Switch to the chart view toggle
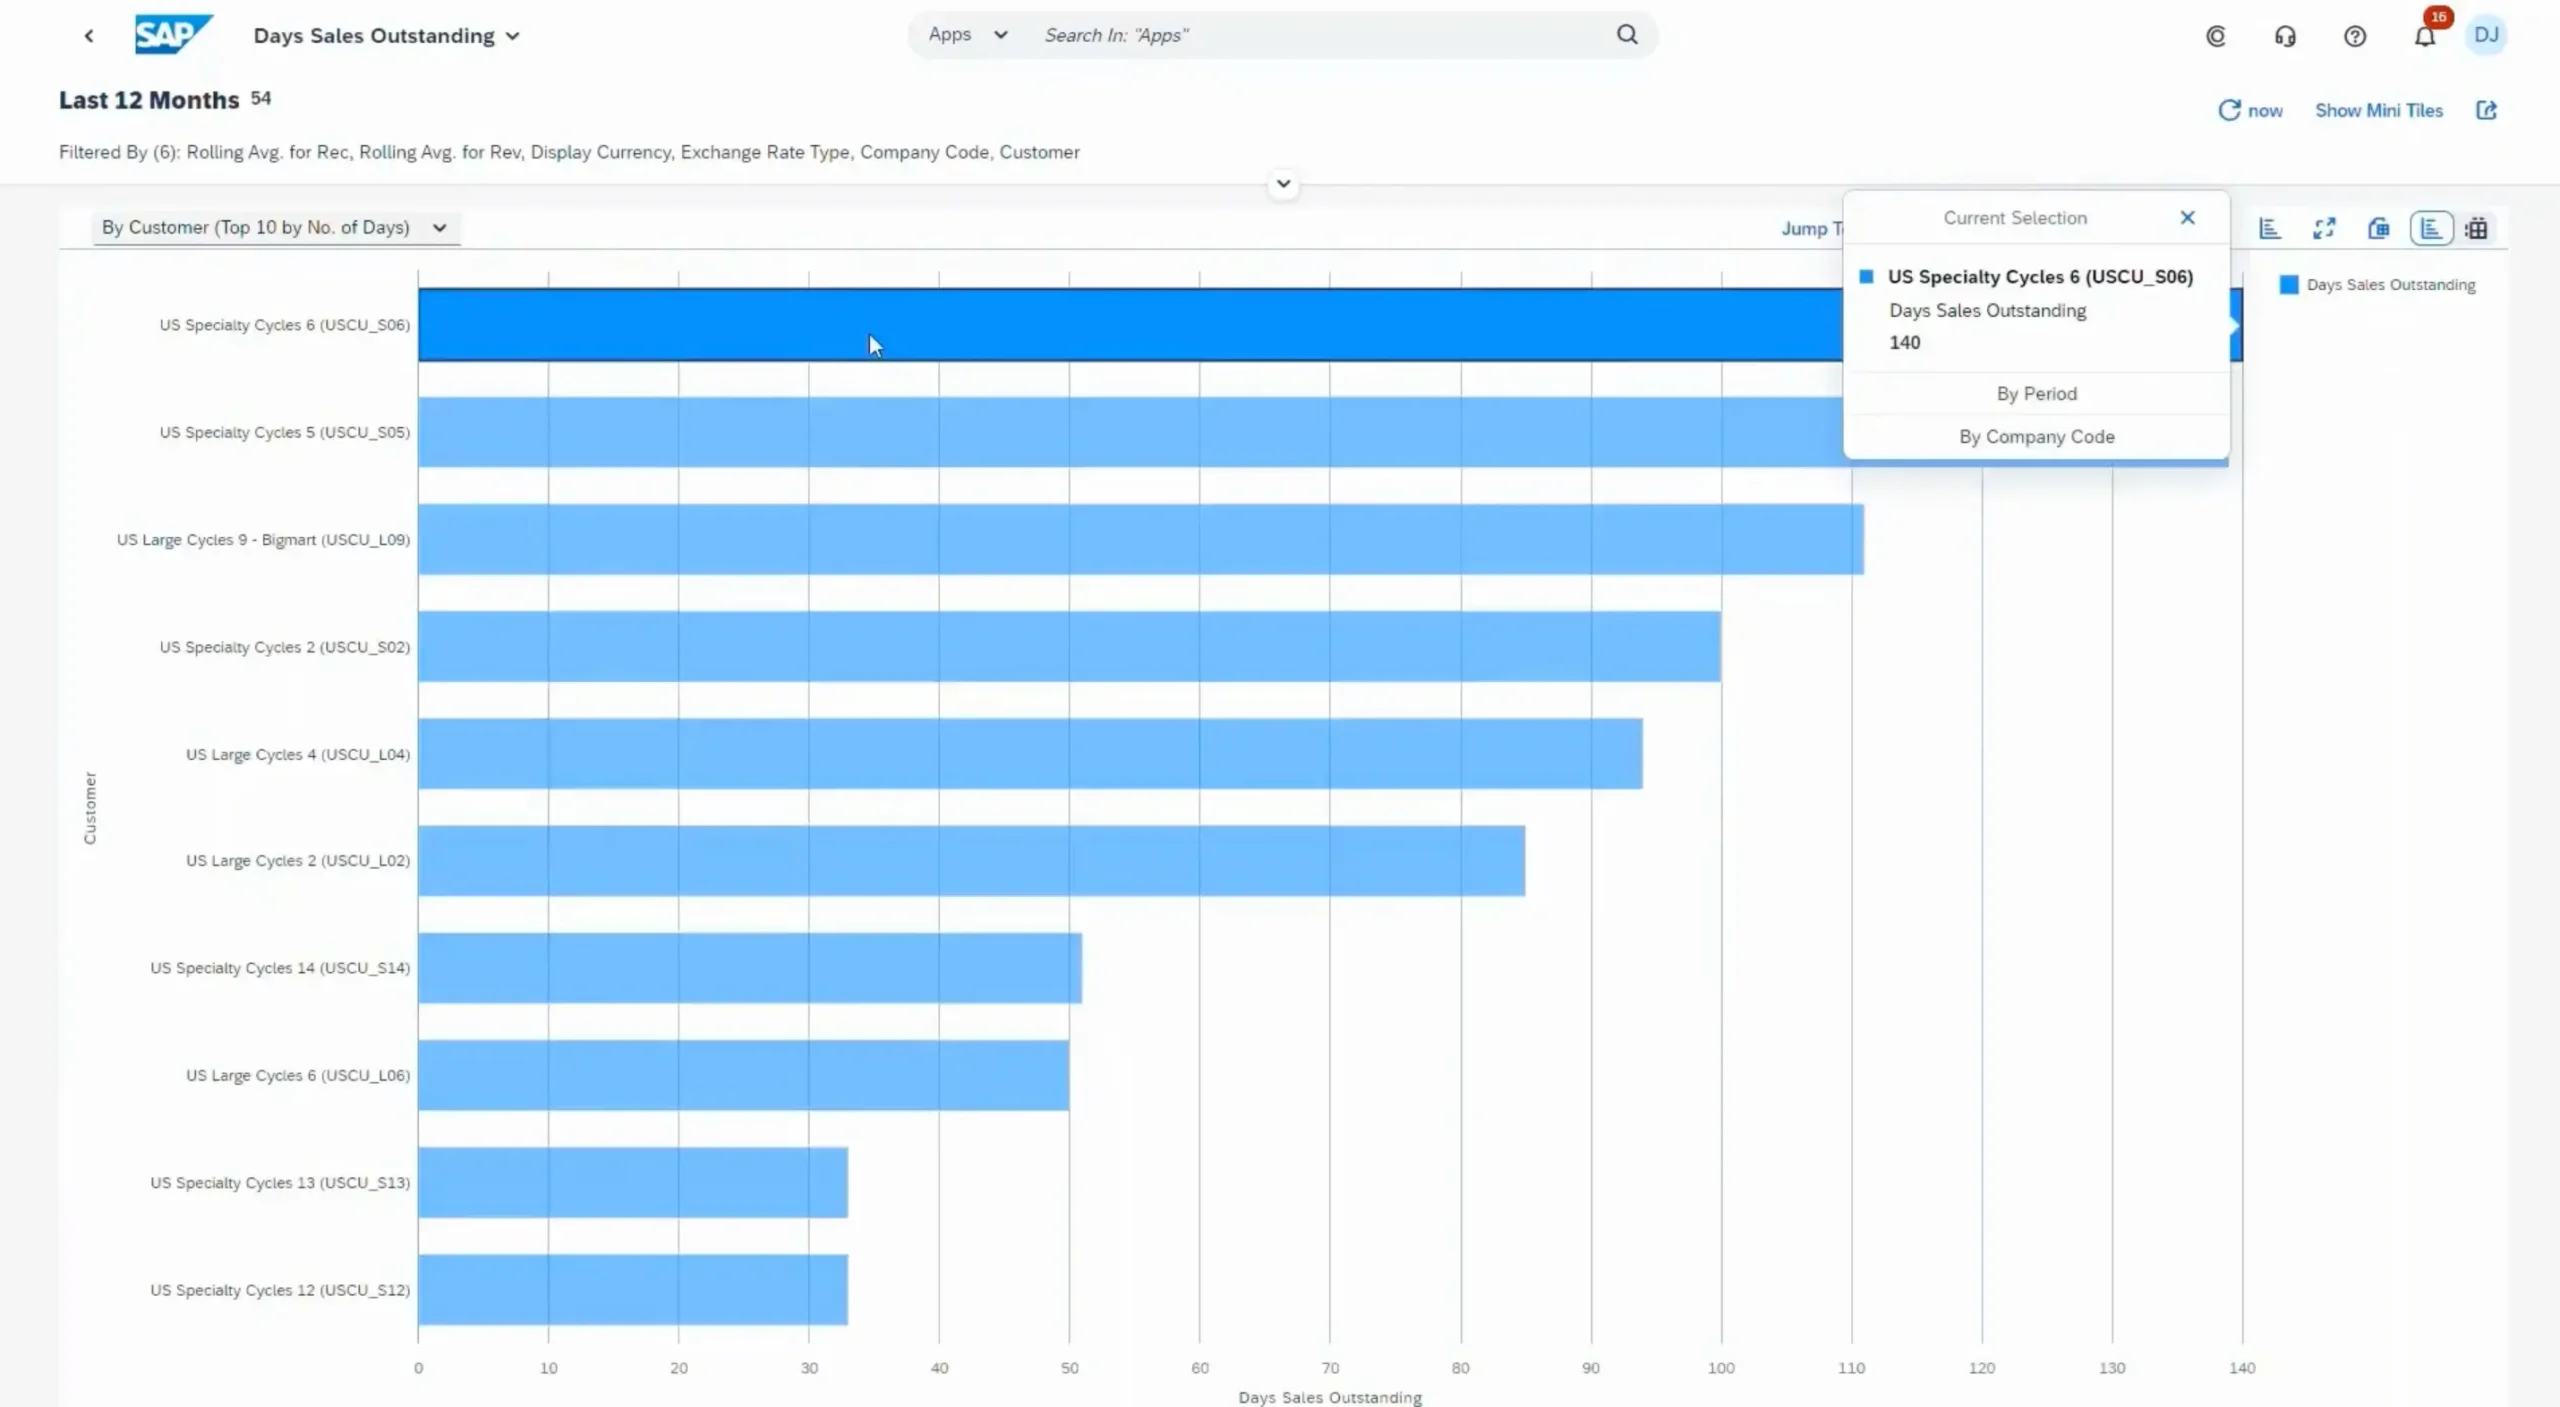2560x1407 pixels. [x=2431, y=229]
